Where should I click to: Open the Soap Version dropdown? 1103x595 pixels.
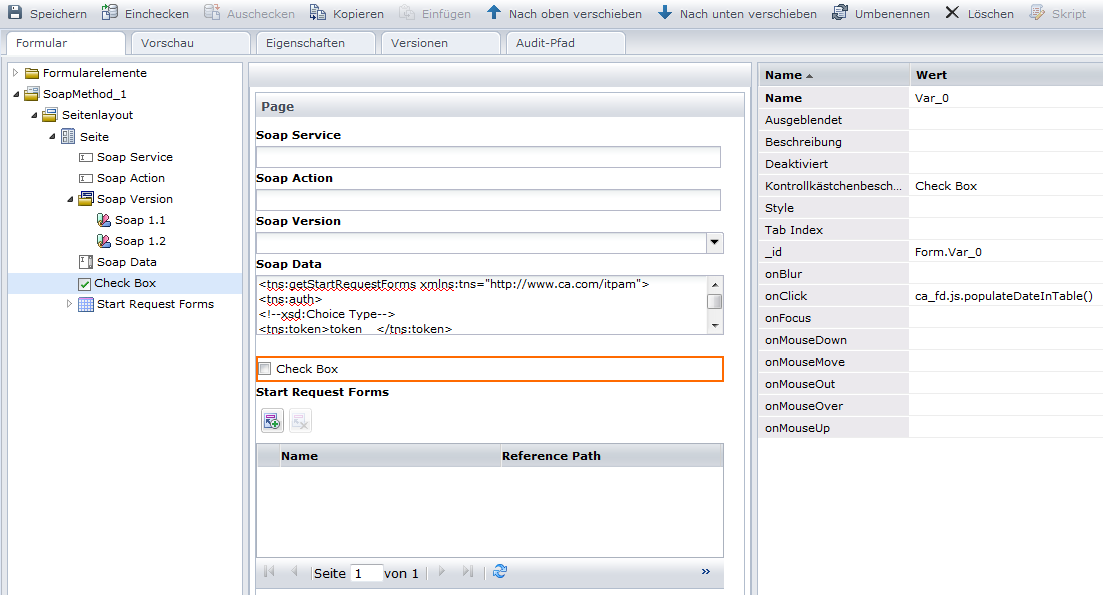(x=714, y=243)
